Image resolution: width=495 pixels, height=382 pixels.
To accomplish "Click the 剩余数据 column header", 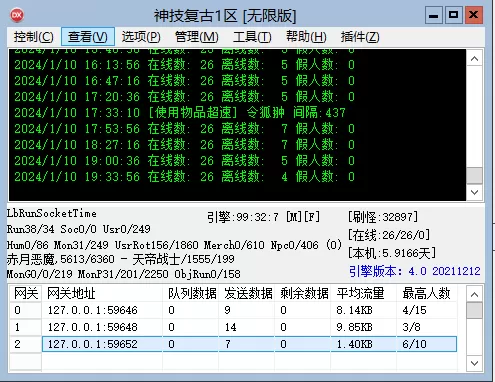I will click(303, 294).
